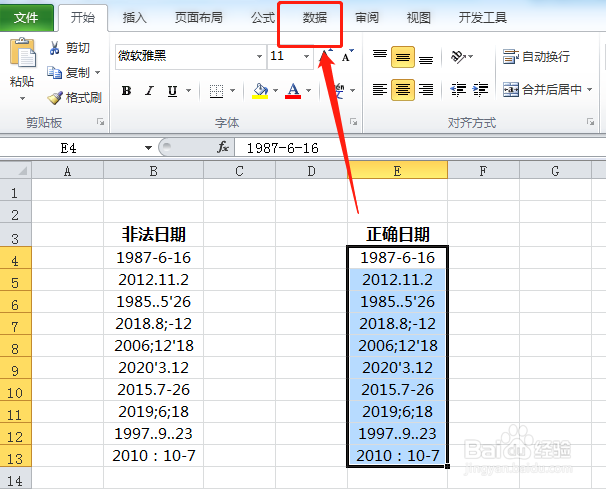Open the underline style dropdown arrow
This screenshot has height=489, width=606.
189,90
